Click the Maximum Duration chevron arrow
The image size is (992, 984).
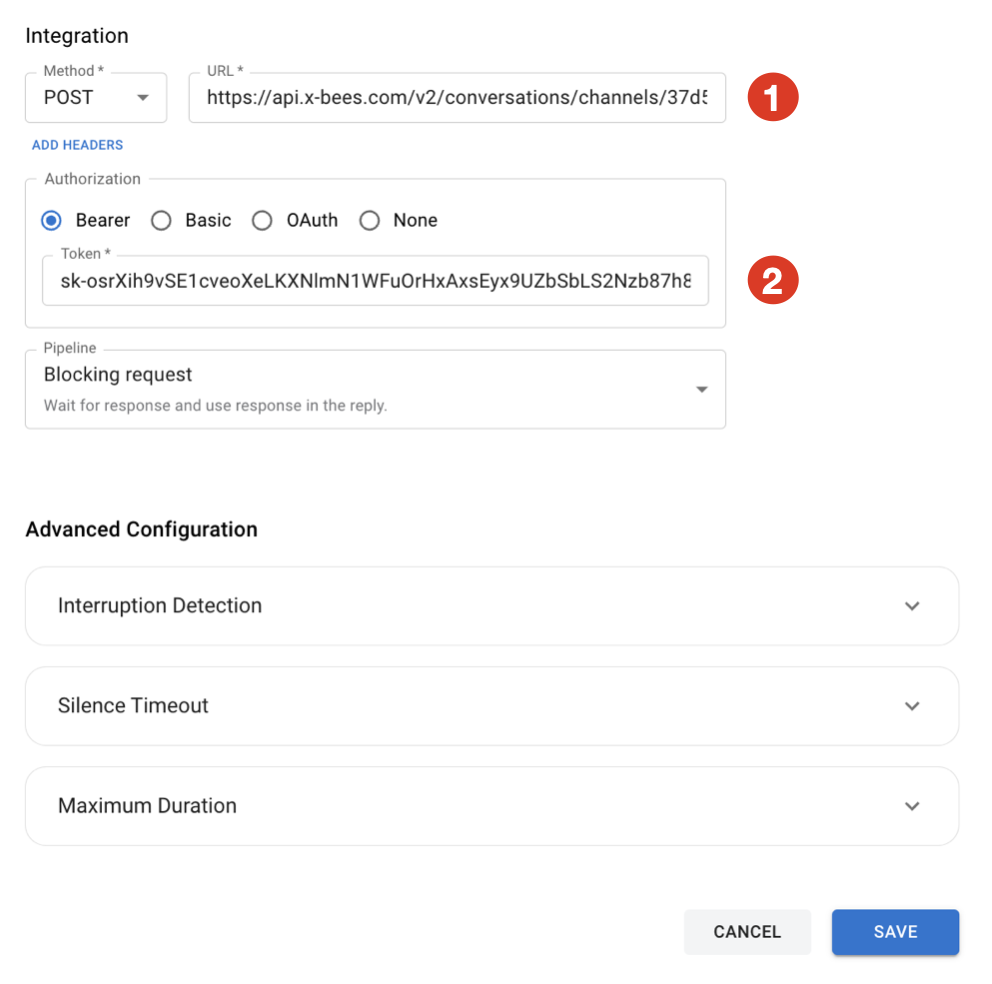tap(911, 806)
